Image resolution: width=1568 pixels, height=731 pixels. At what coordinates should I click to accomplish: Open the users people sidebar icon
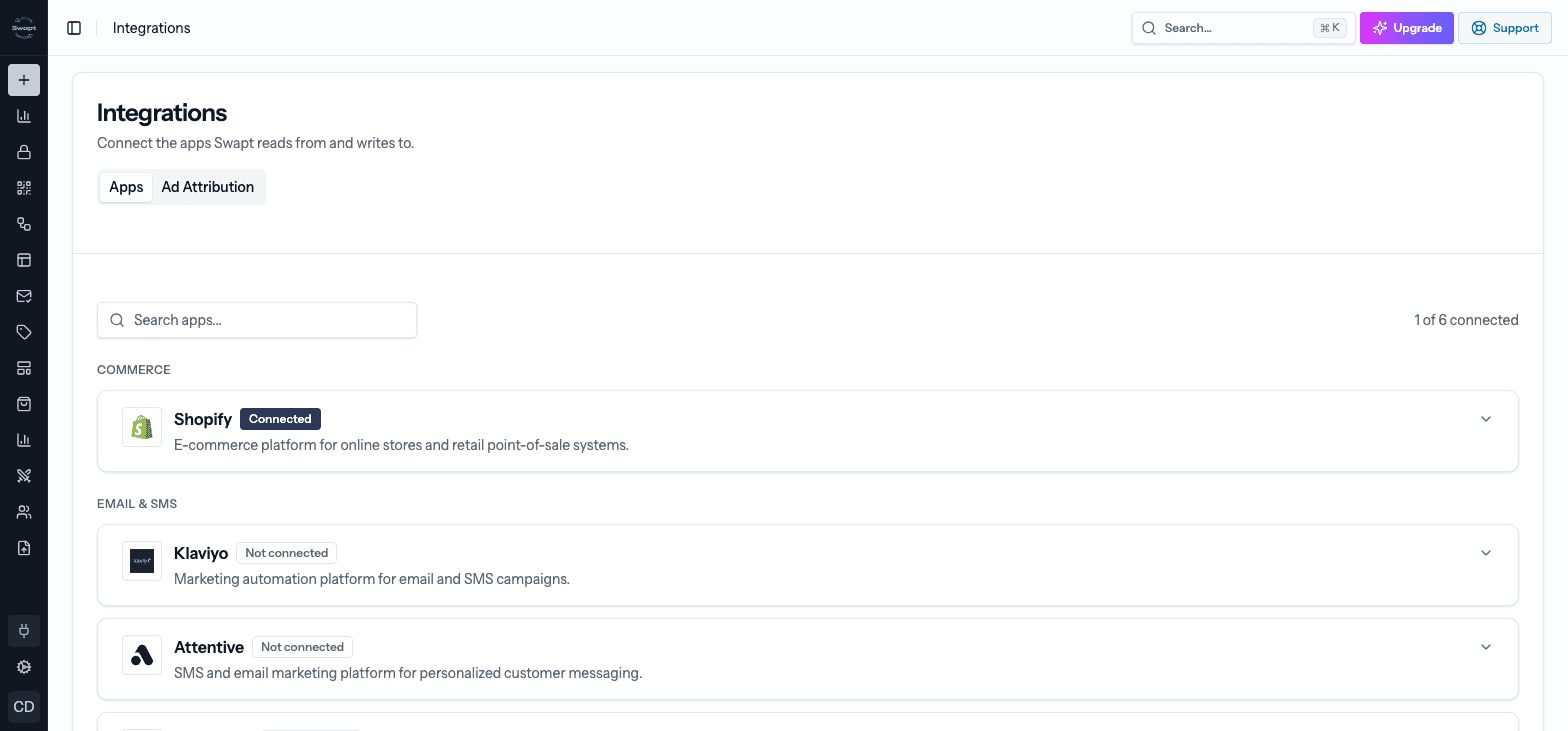[x=24, y=512]
